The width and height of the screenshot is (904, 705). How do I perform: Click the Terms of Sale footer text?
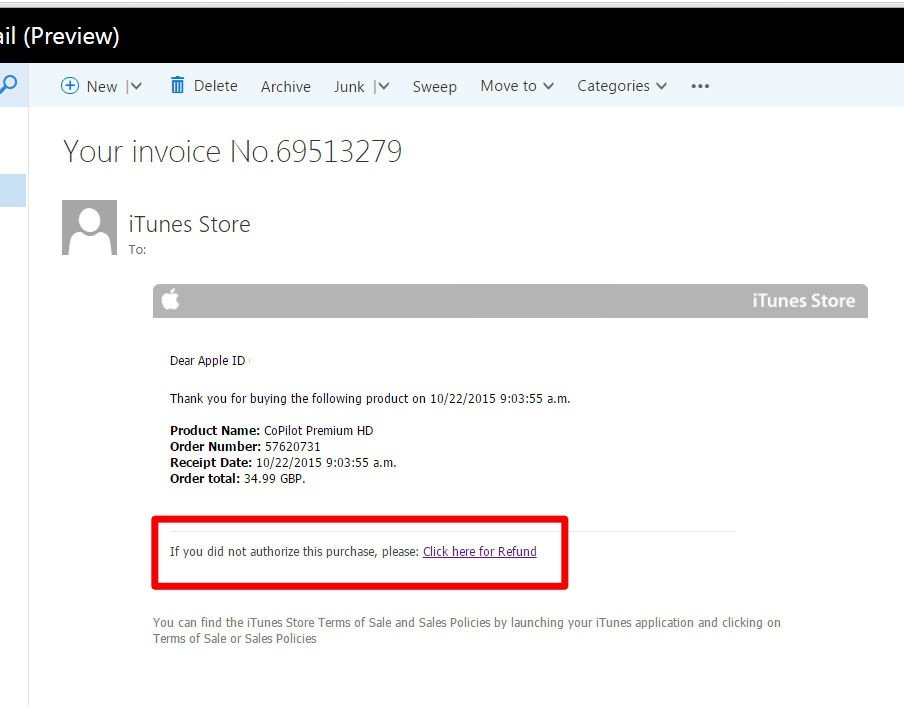pyautogui.click(x=466, y=631)
